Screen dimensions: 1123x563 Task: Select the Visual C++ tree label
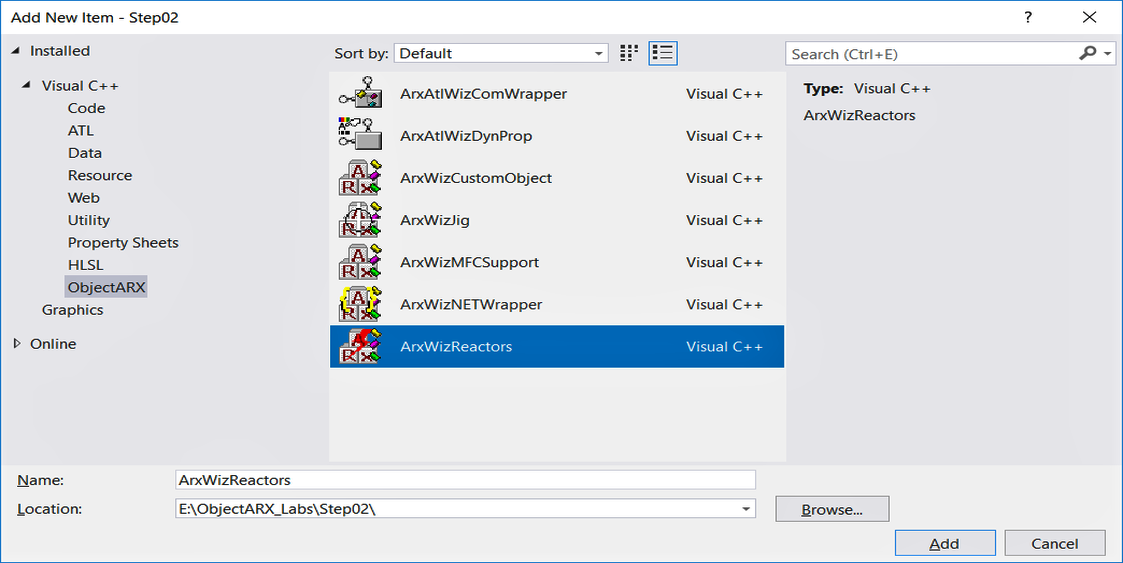(79, 85)
